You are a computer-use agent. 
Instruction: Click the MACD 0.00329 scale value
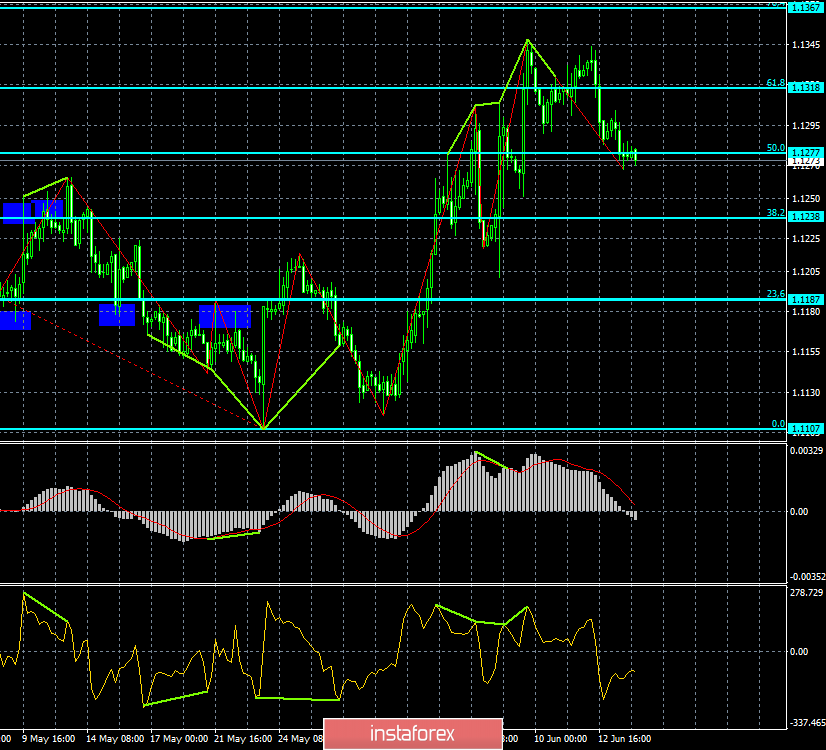(x=807, y=450)
